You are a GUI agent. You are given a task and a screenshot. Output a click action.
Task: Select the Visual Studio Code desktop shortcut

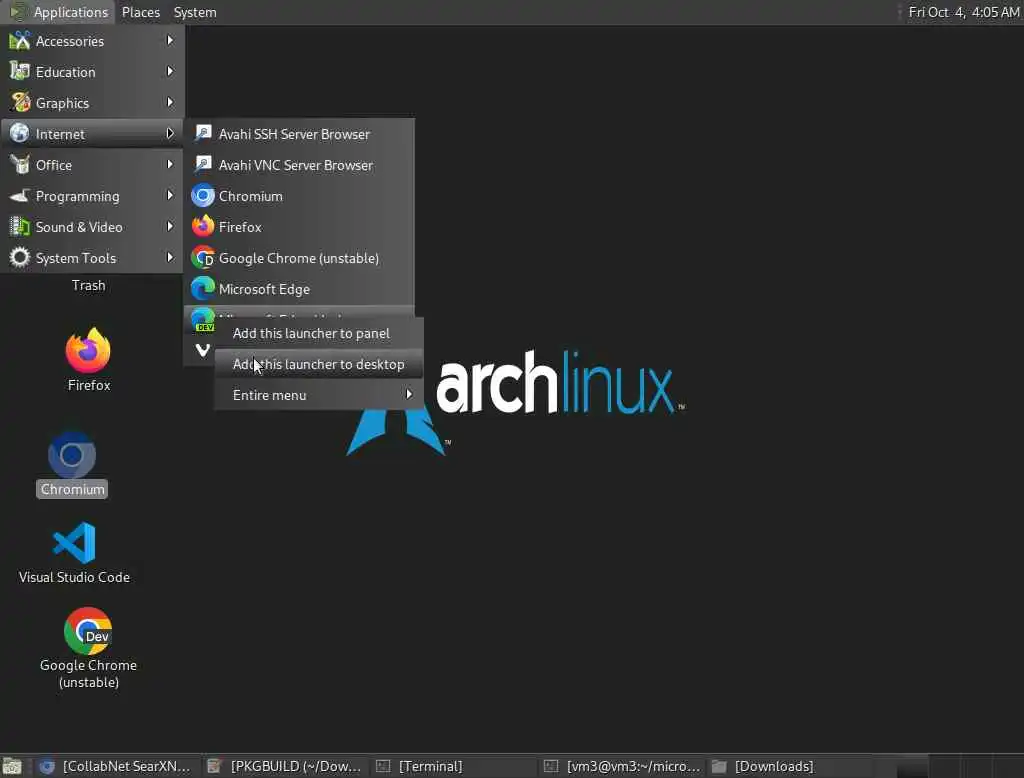(x=74, y=553)
